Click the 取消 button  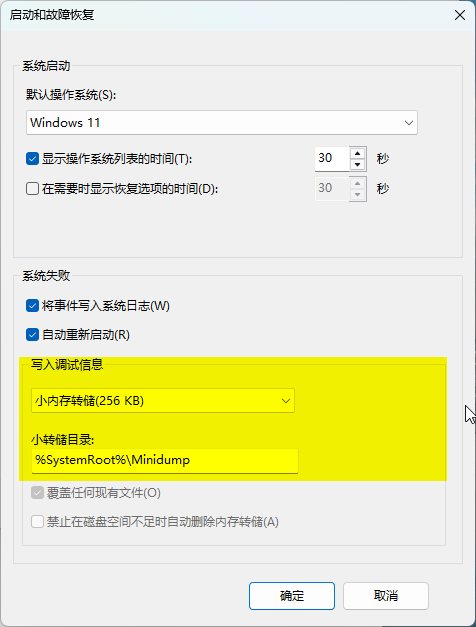pyautogui.click(x=386, y=596)
